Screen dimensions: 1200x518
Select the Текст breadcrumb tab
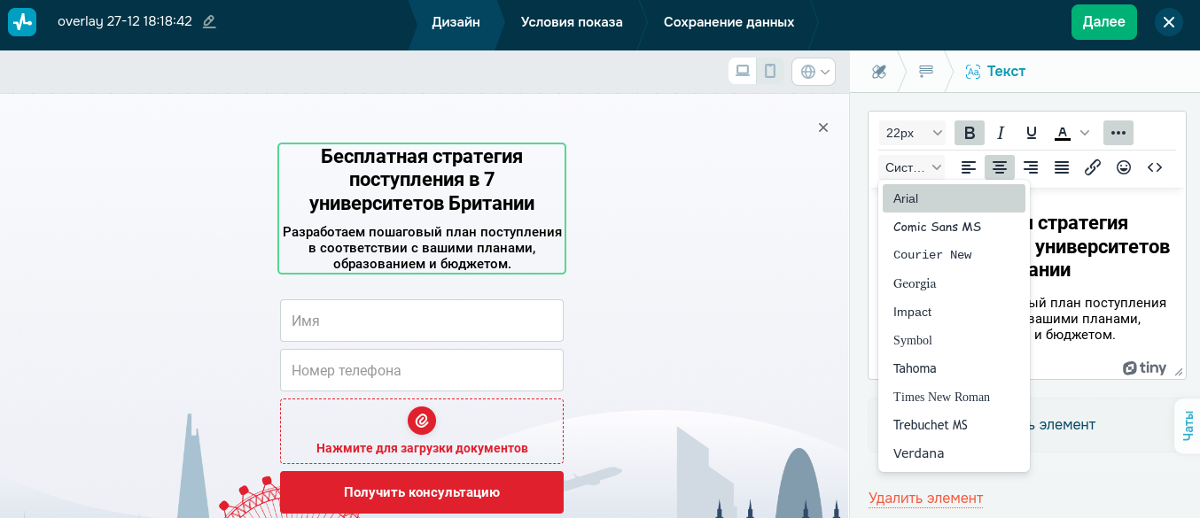click(995, 71)
